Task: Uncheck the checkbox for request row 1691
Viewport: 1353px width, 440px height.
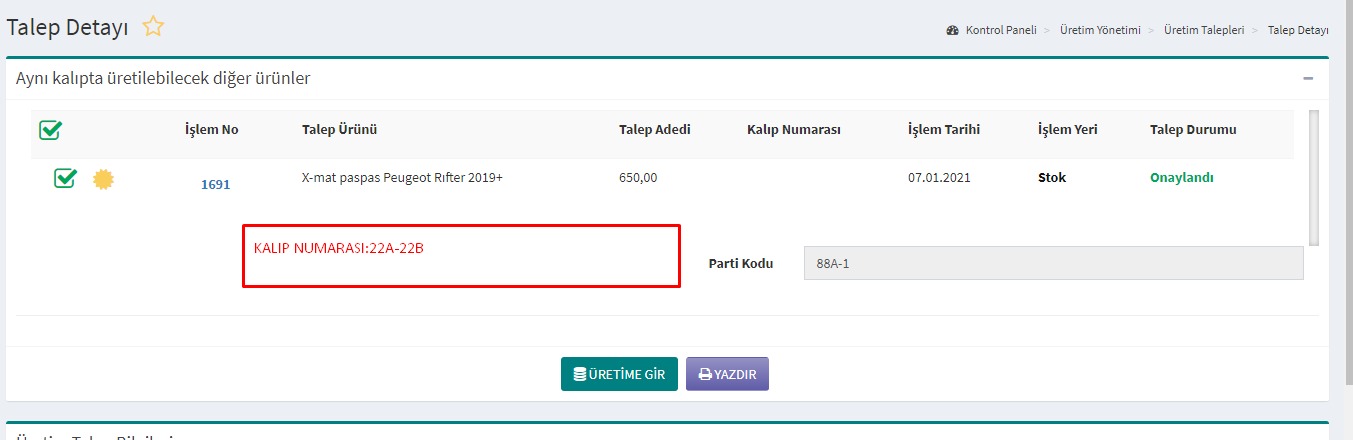Action: coord(65,179)
